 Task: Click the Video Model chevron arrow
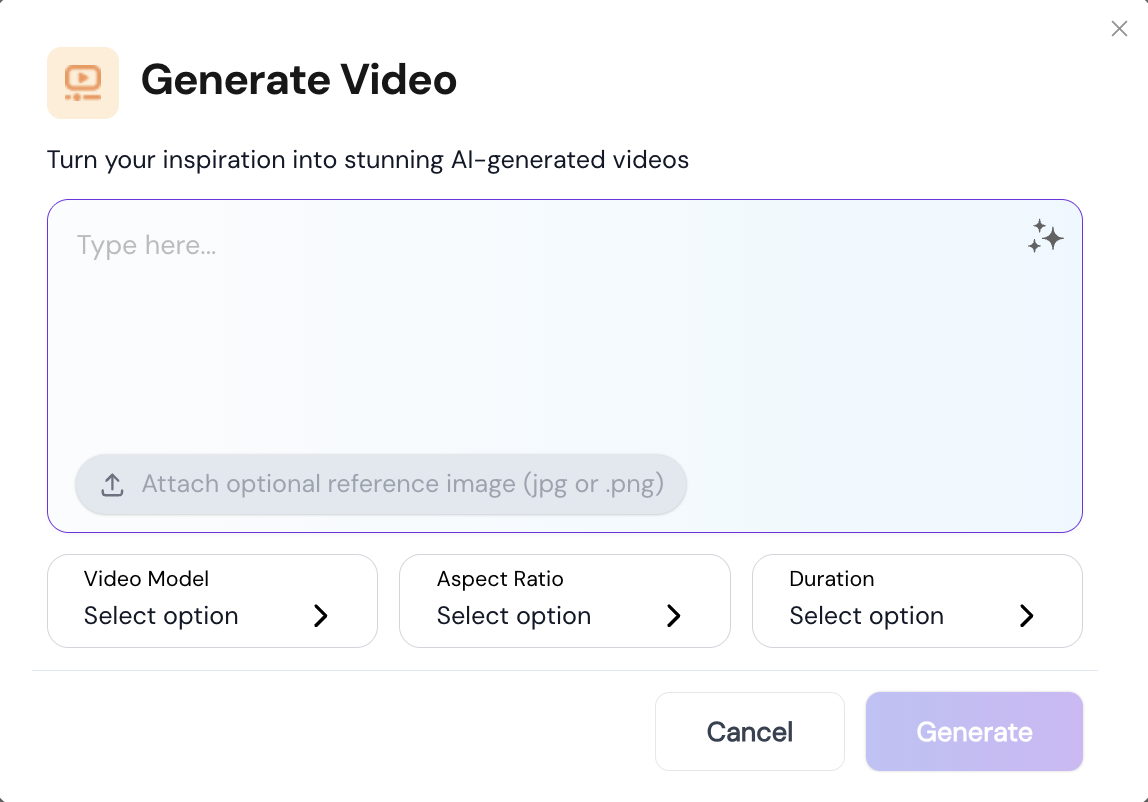(x=321, y=616)
